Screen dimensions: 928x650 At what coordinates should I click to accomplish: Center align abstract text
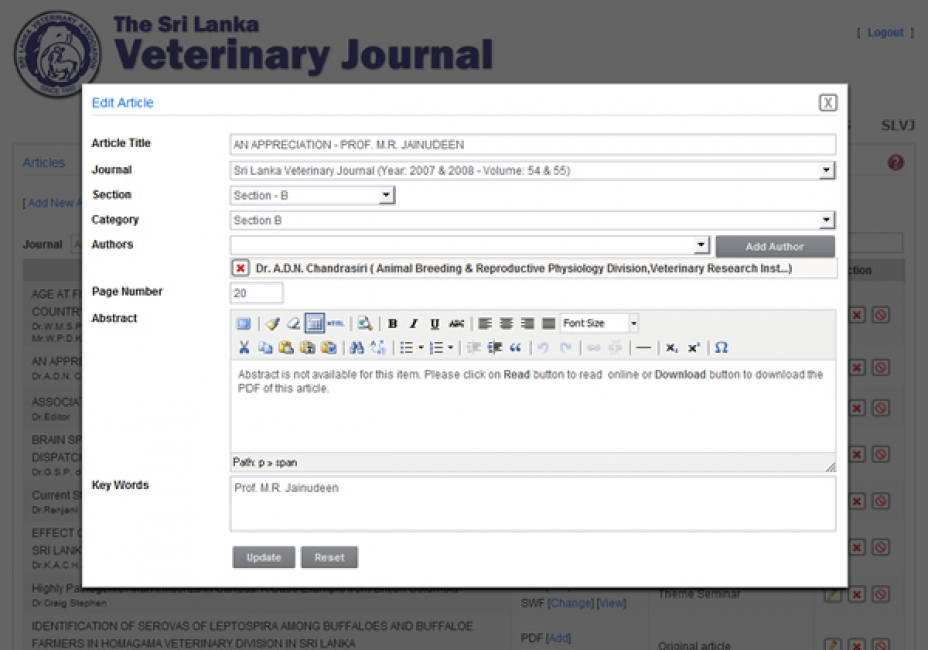[x=506, y=323]
